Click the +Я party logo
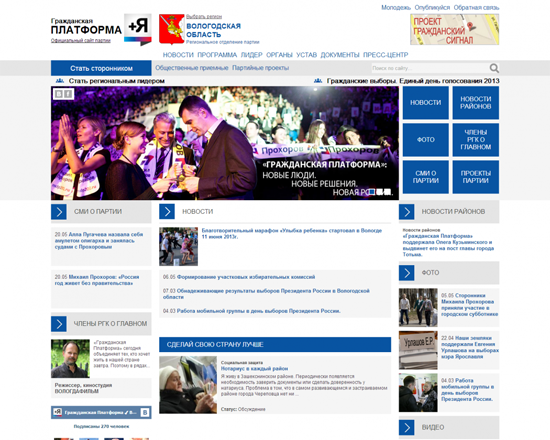The width and height of the screenshot is (550, 440). 138,30
